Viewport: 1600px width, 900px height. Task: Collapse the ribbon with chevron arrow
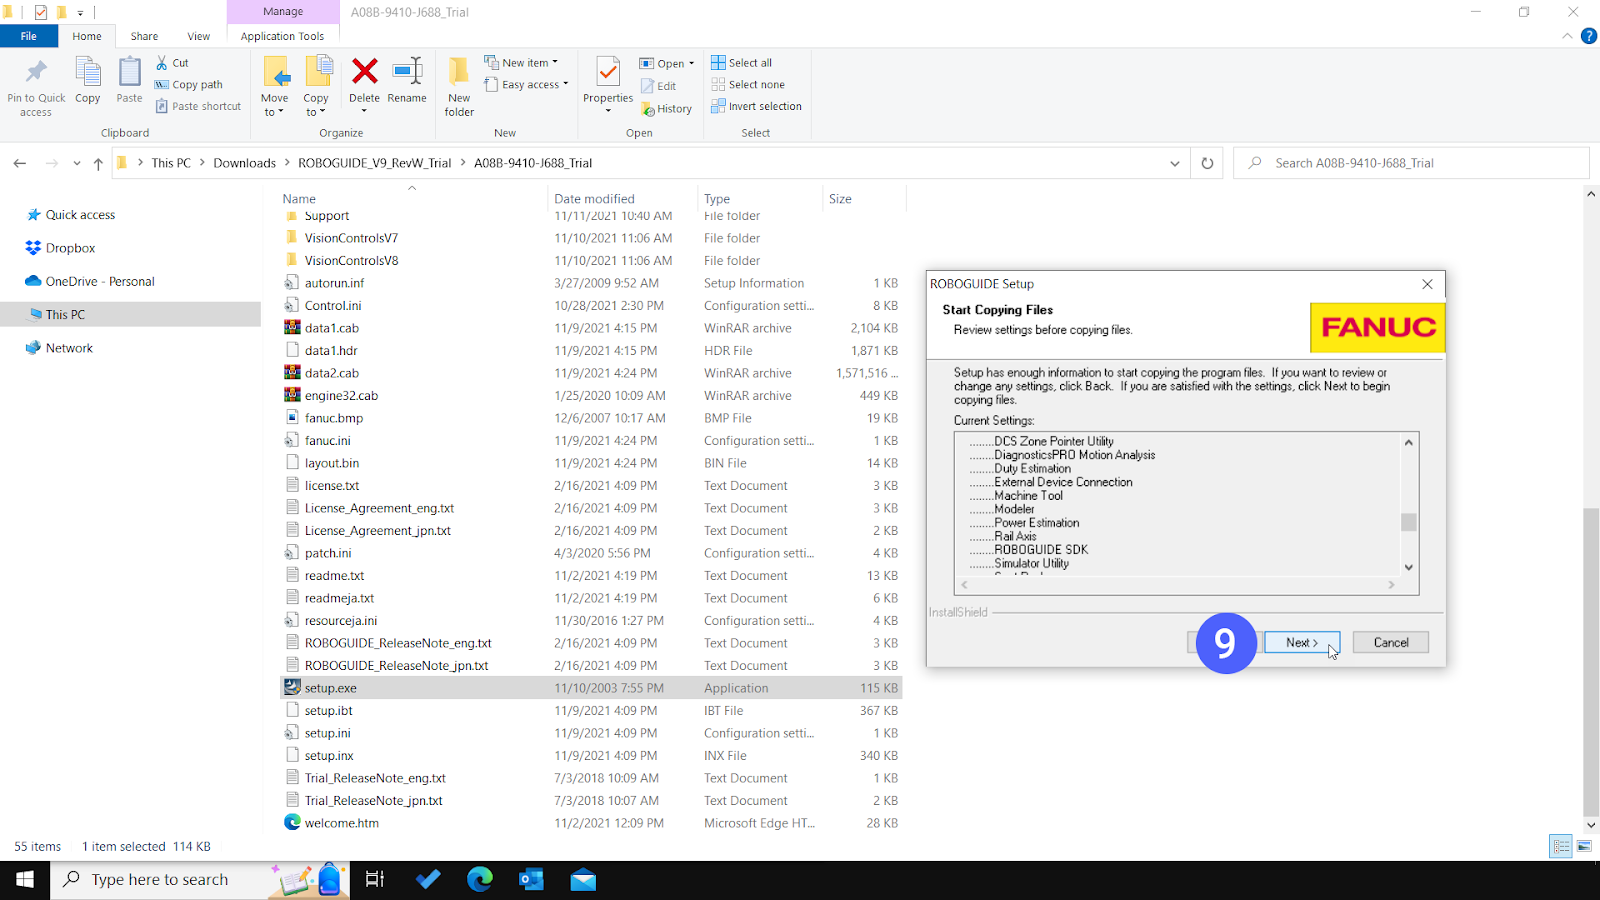[x=1567, y=36]
